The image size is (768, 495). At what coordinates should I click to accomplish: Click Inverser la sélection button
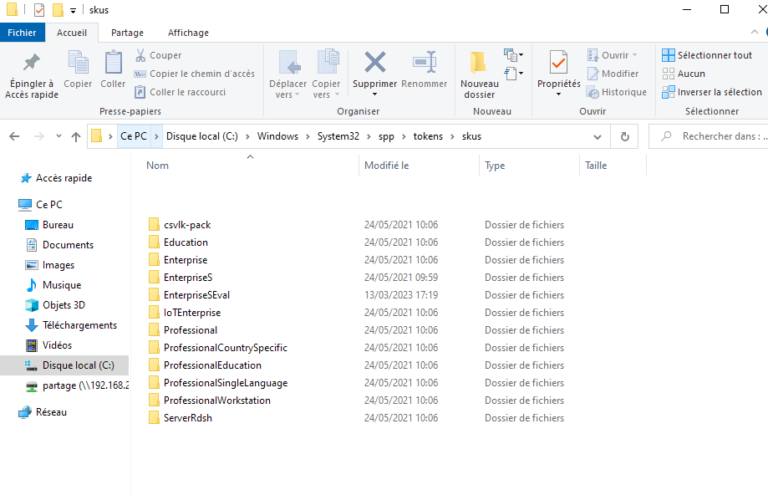pyautogui.click(x=711, y=92)
